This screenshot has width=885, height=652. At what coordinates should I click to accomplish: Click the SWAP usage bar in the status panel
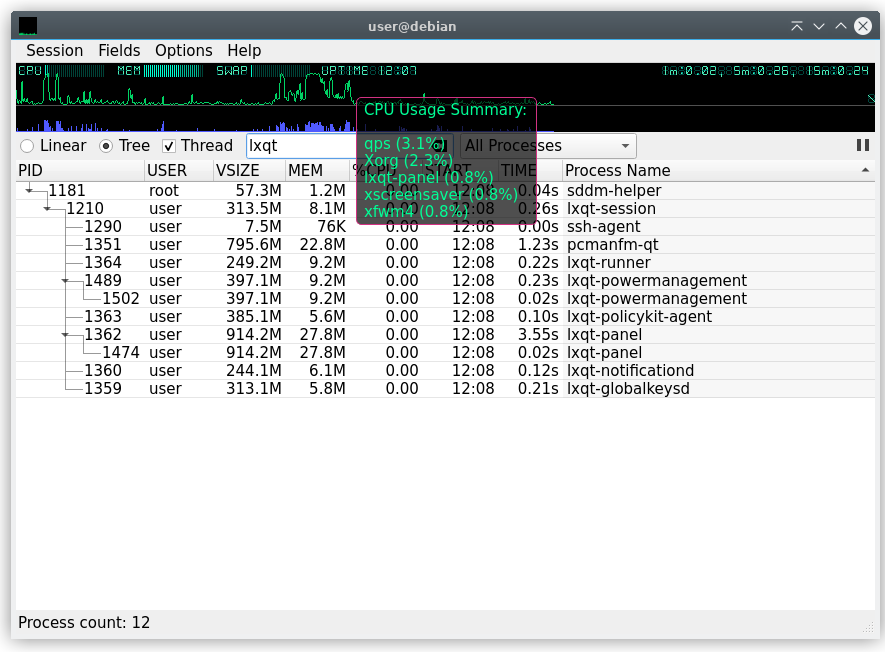(x=280, y=71)
